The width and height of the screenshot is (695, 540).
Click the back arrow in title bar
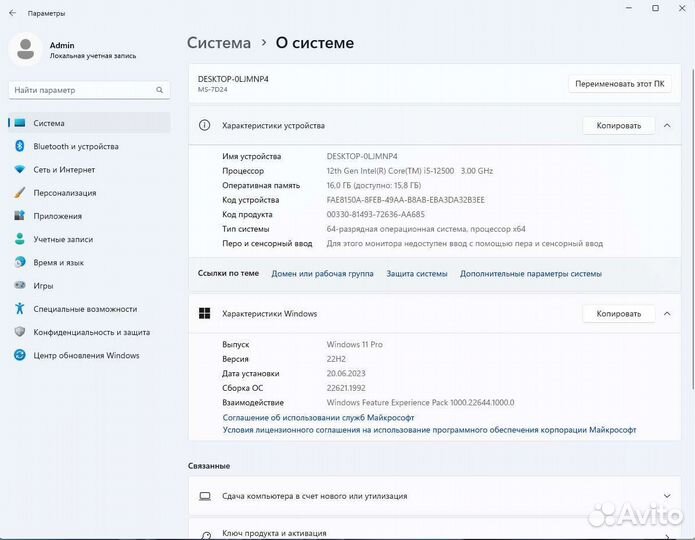point(12,13)
